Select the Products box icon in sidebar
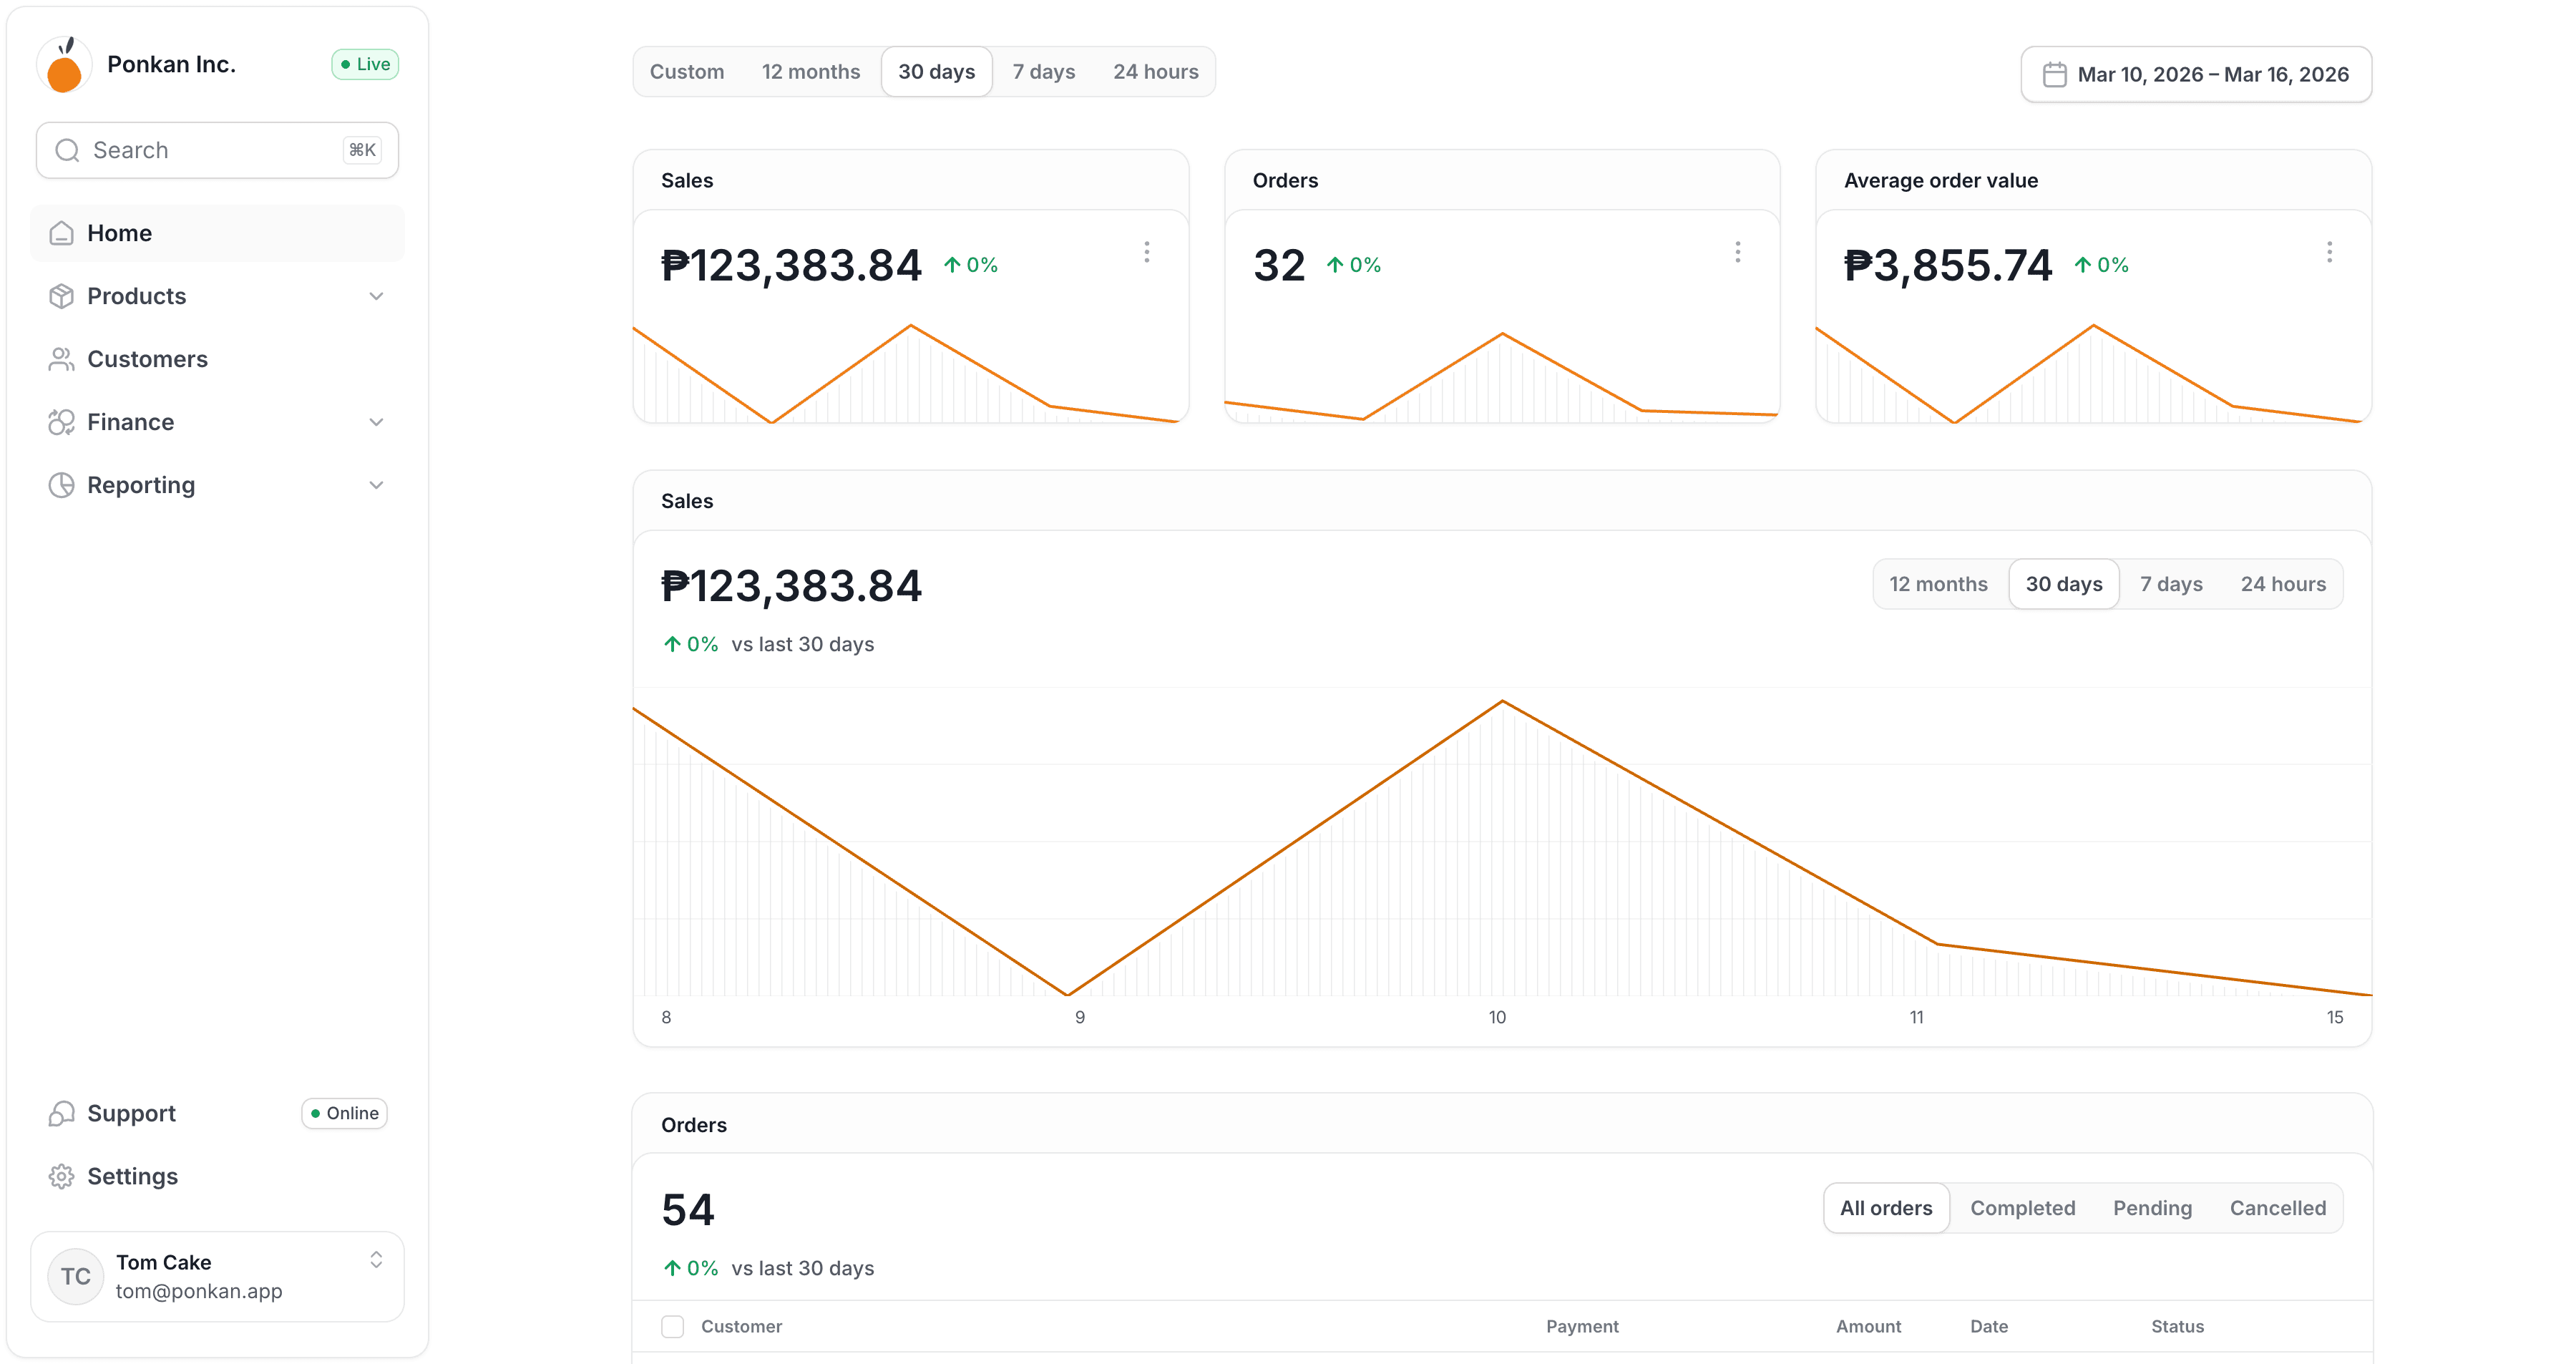The height and width of the screenshot is (1364, 2576). pos(62,295)
